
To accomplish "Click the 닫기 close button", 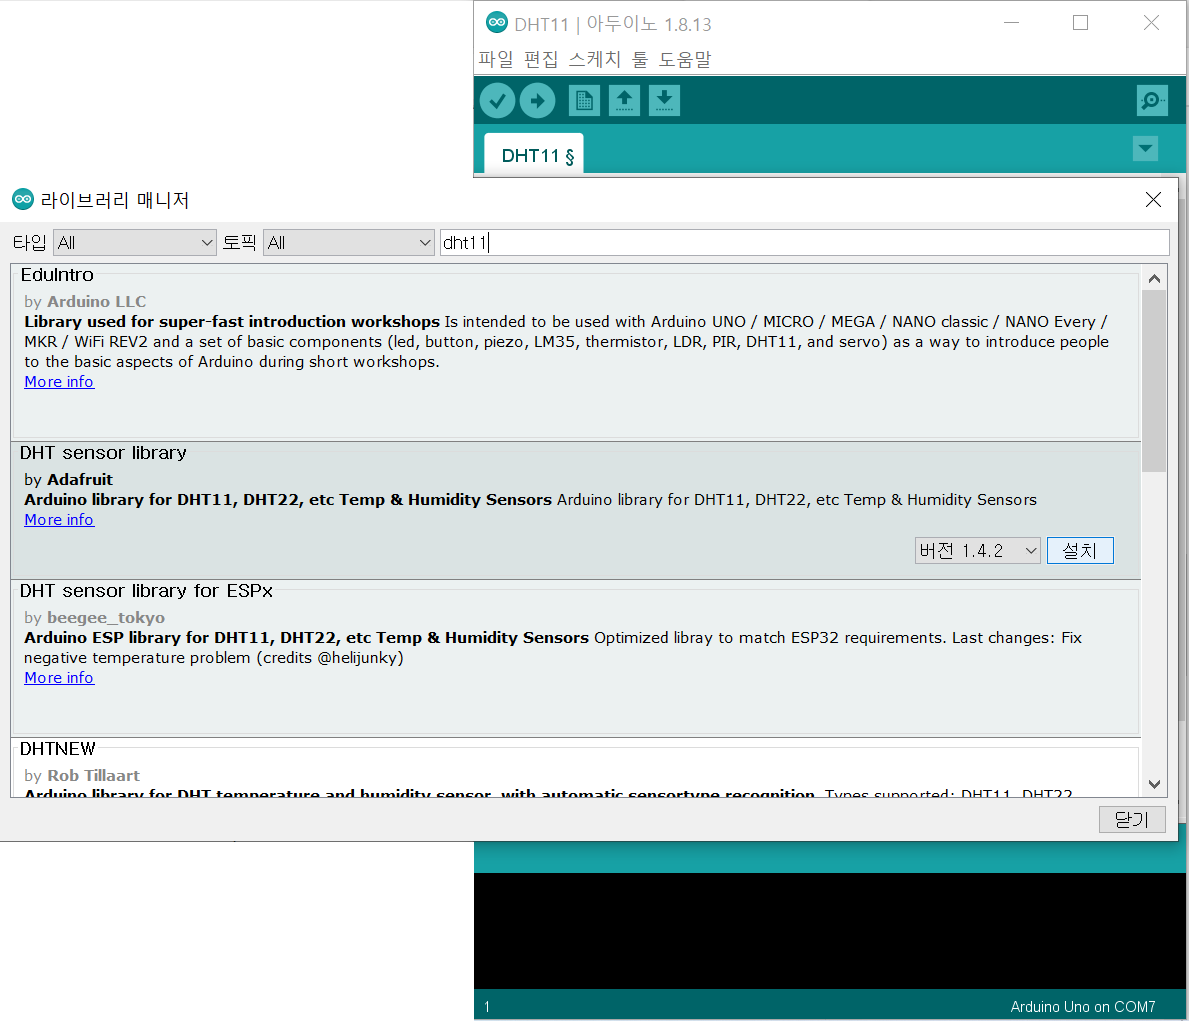I will pyautogui.click(x=1132, y=819).
